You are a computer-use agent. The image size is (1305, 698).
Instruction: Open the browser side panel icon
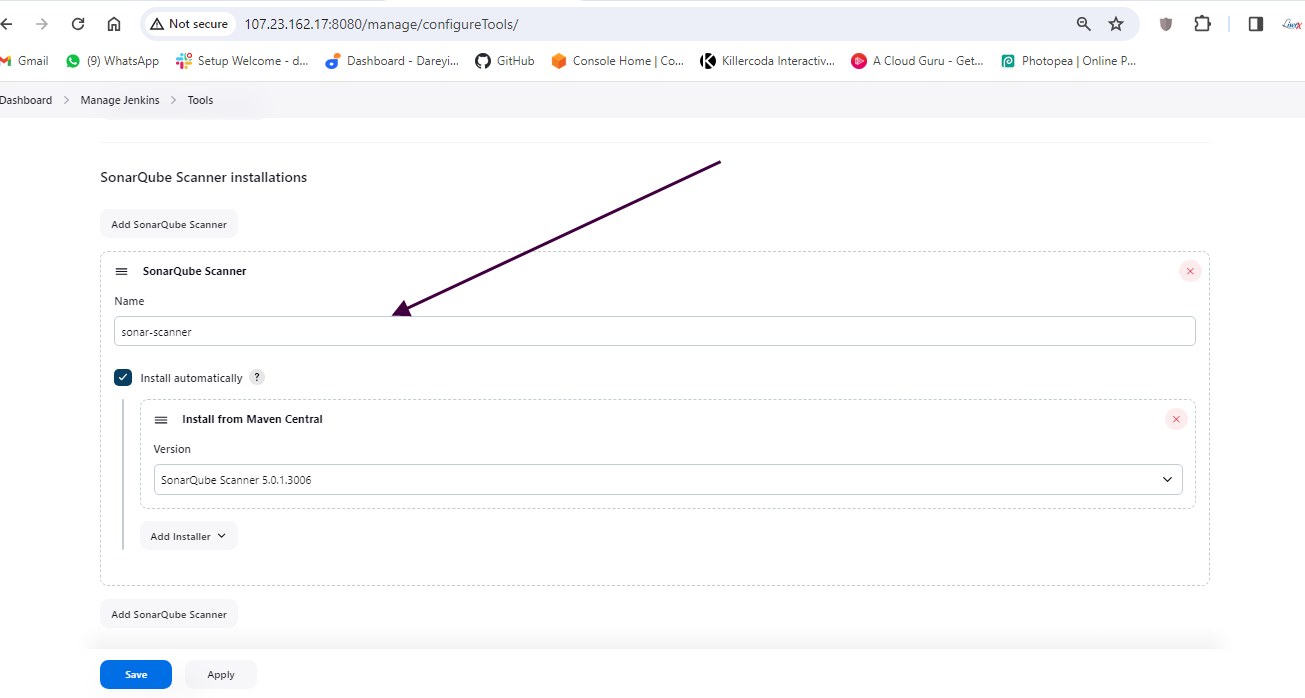coord(1256,24)
